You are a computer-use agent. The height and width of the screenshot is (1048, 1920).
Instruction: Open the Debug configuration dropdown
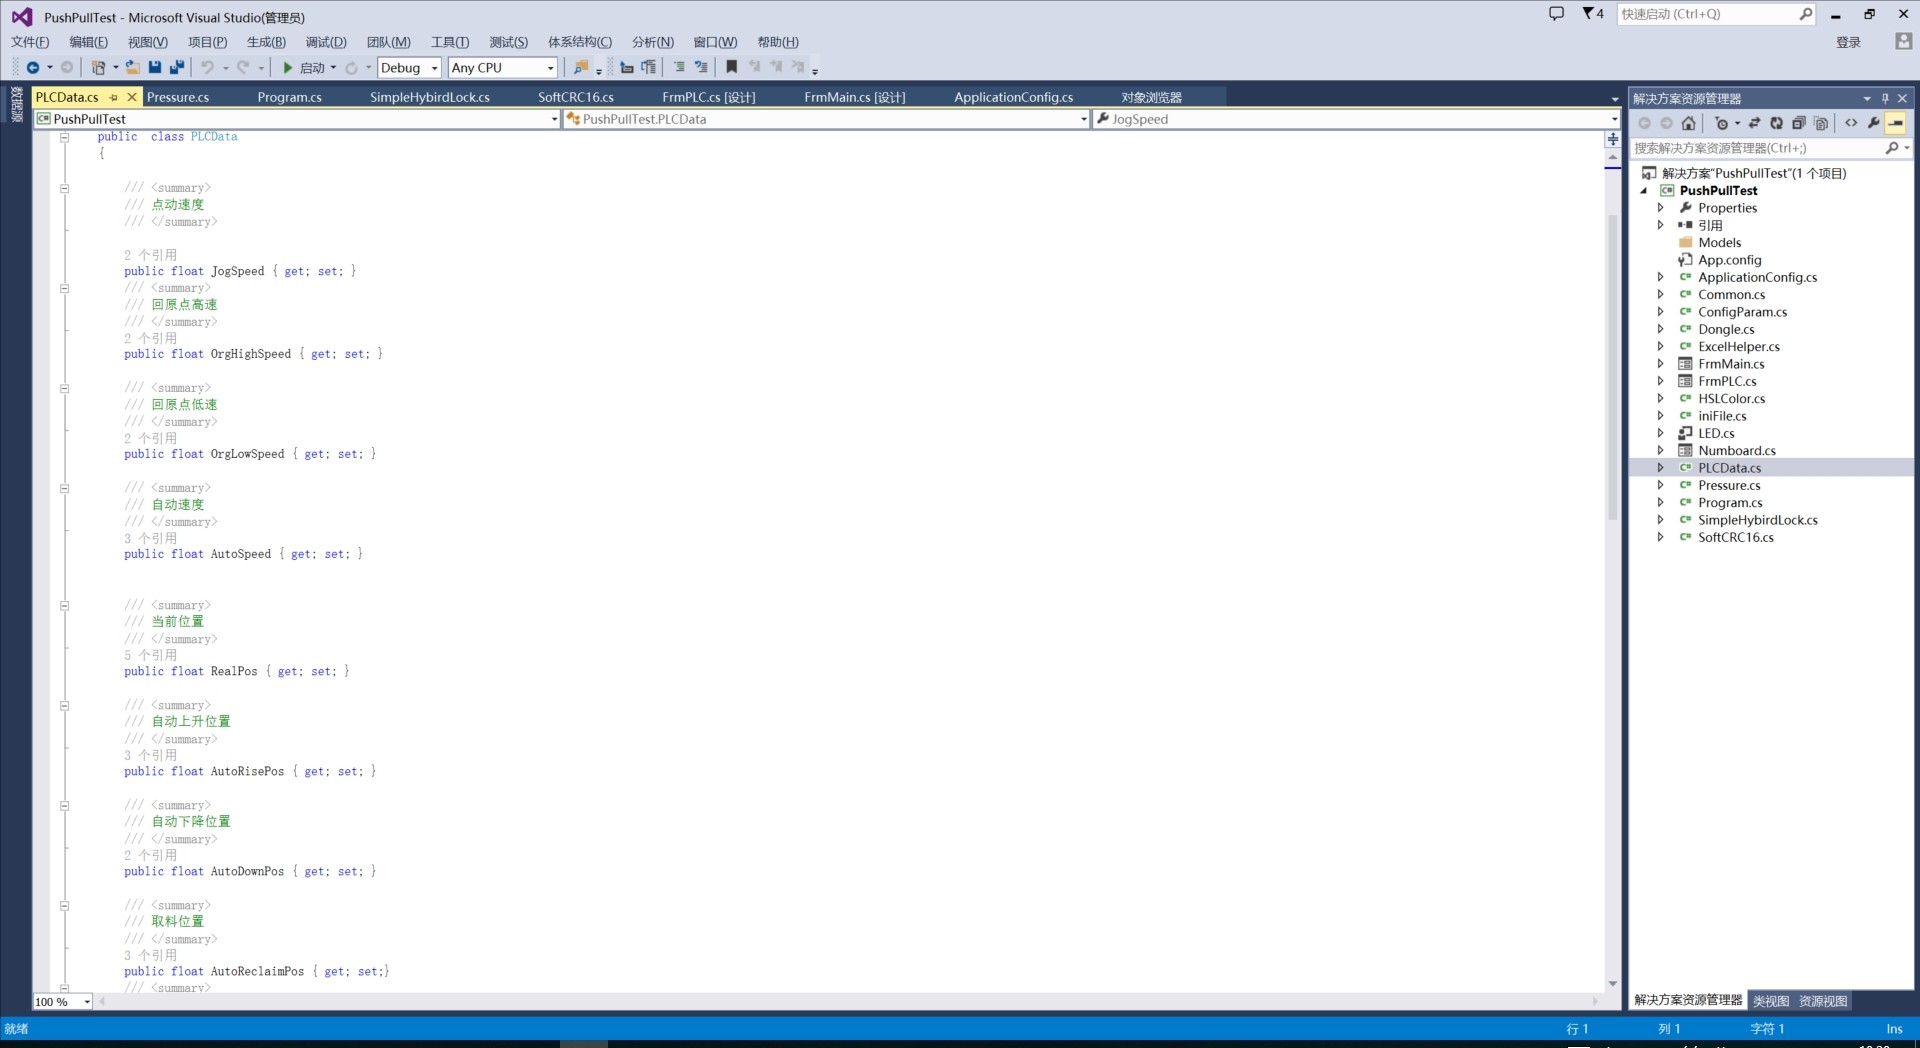pos(409,68)
